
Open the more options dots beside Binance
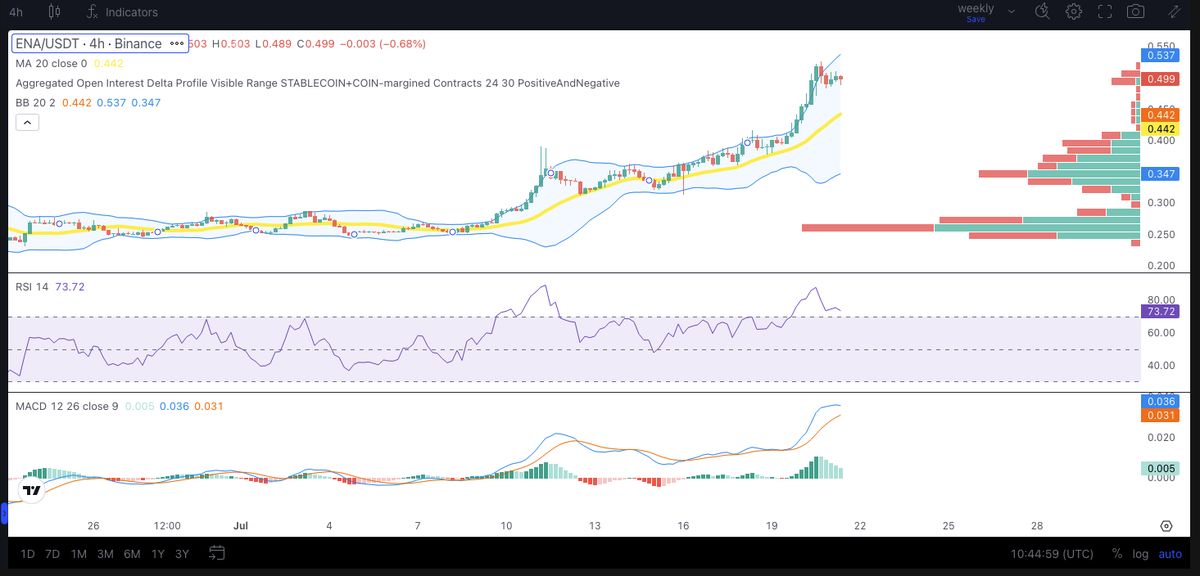pos(177,44)
